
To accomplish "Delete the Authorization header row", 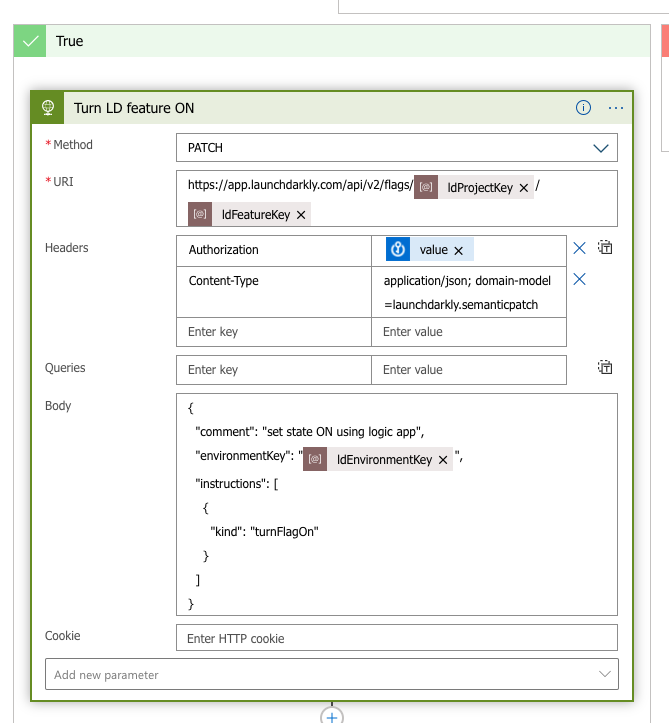I will pos(580,249).
